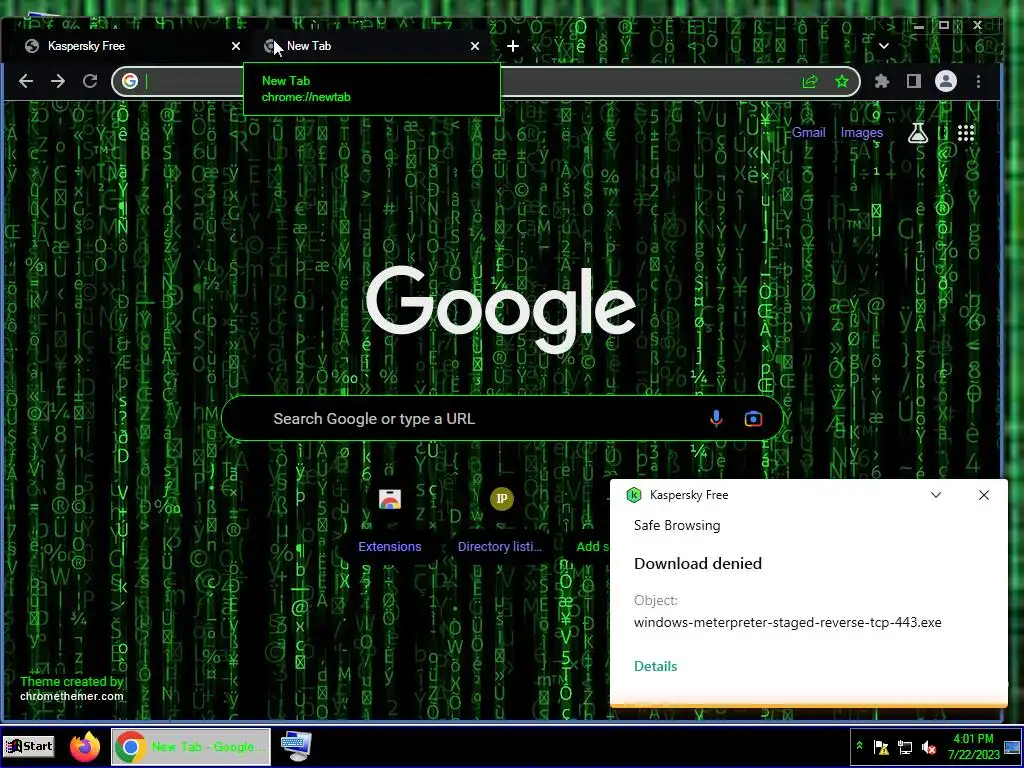This screenshot has height=768, width=1024.
Task: Open the profile avatar menu
Action: click(946, 81)
